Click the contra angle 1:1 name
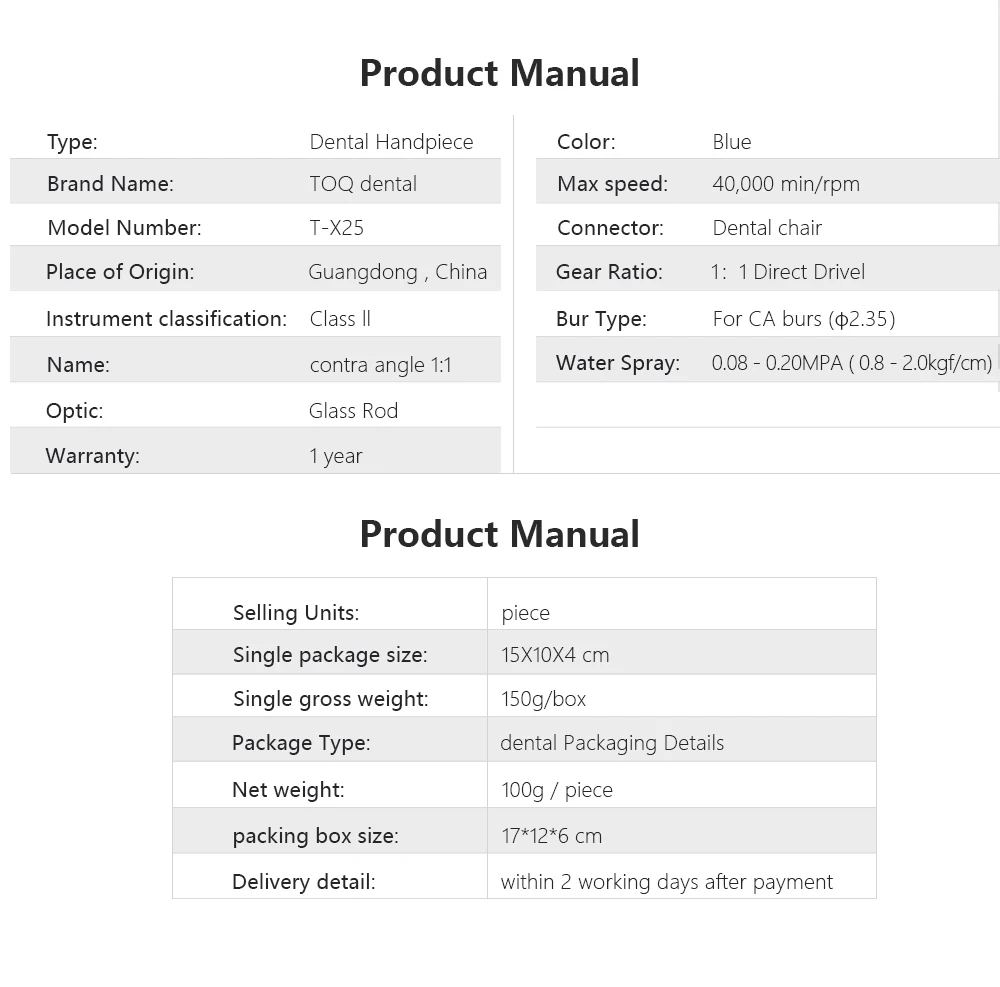The height and width of the screenshot is (987, 1000). [x=380, y=365]
